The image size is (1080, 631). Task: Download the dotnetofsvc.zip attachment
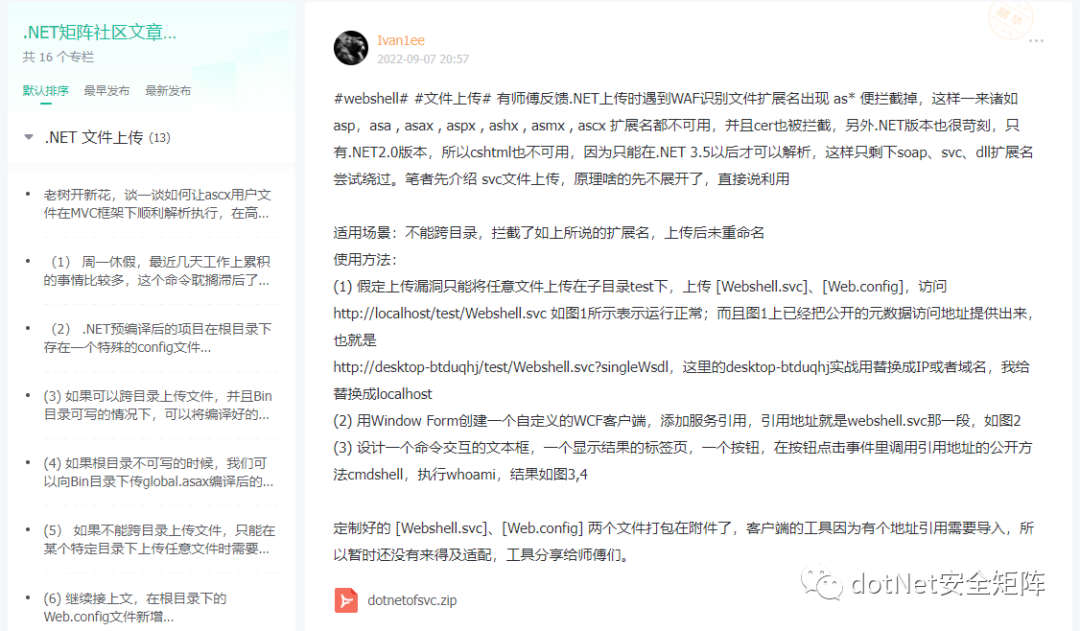point(412,600)
